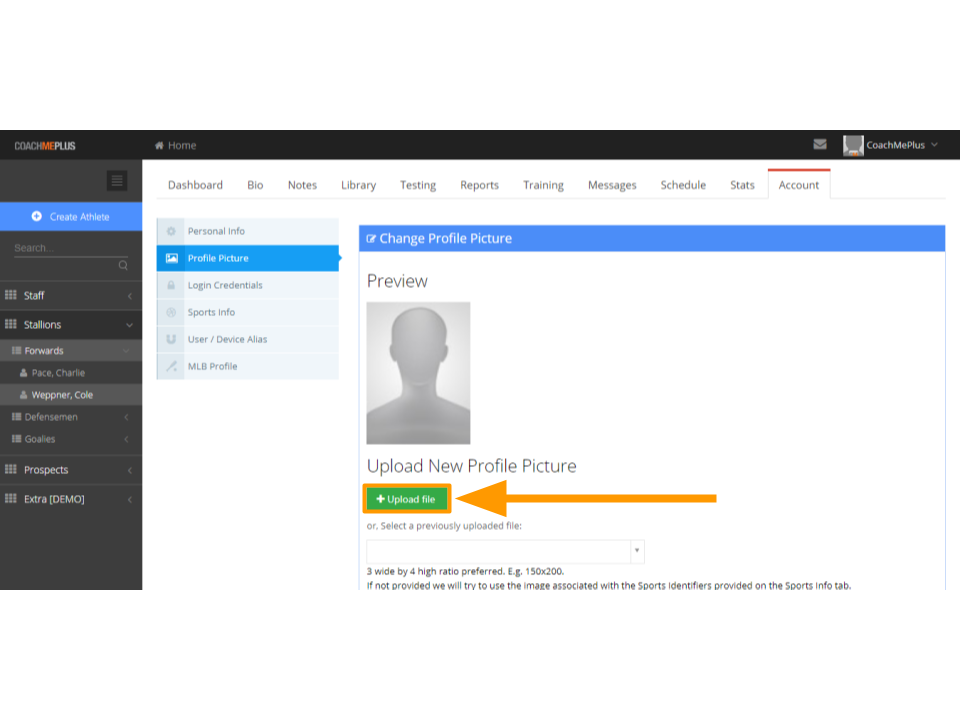Click the User / Device Alias magnet icon
This screenshot has width=960, height=720.
171,339
